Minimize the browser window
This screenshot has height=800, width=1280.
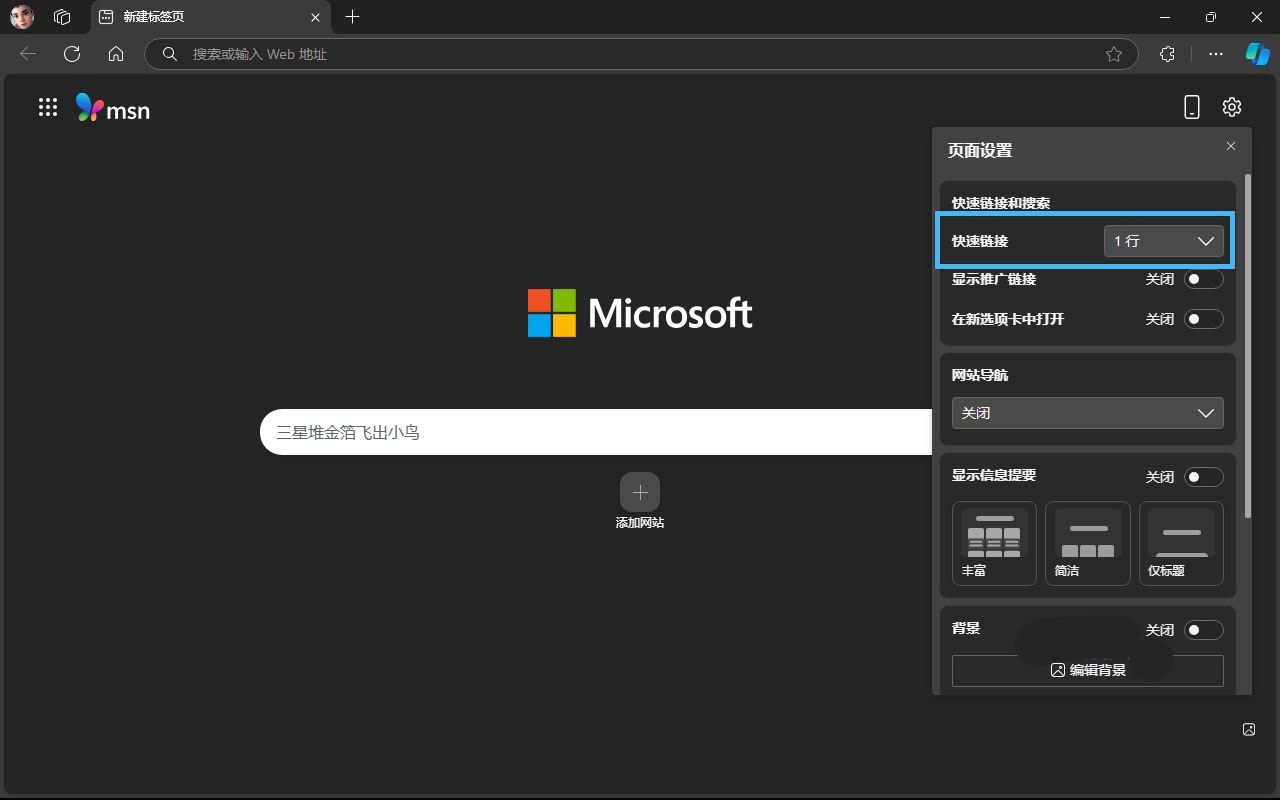pos(1165,17)
